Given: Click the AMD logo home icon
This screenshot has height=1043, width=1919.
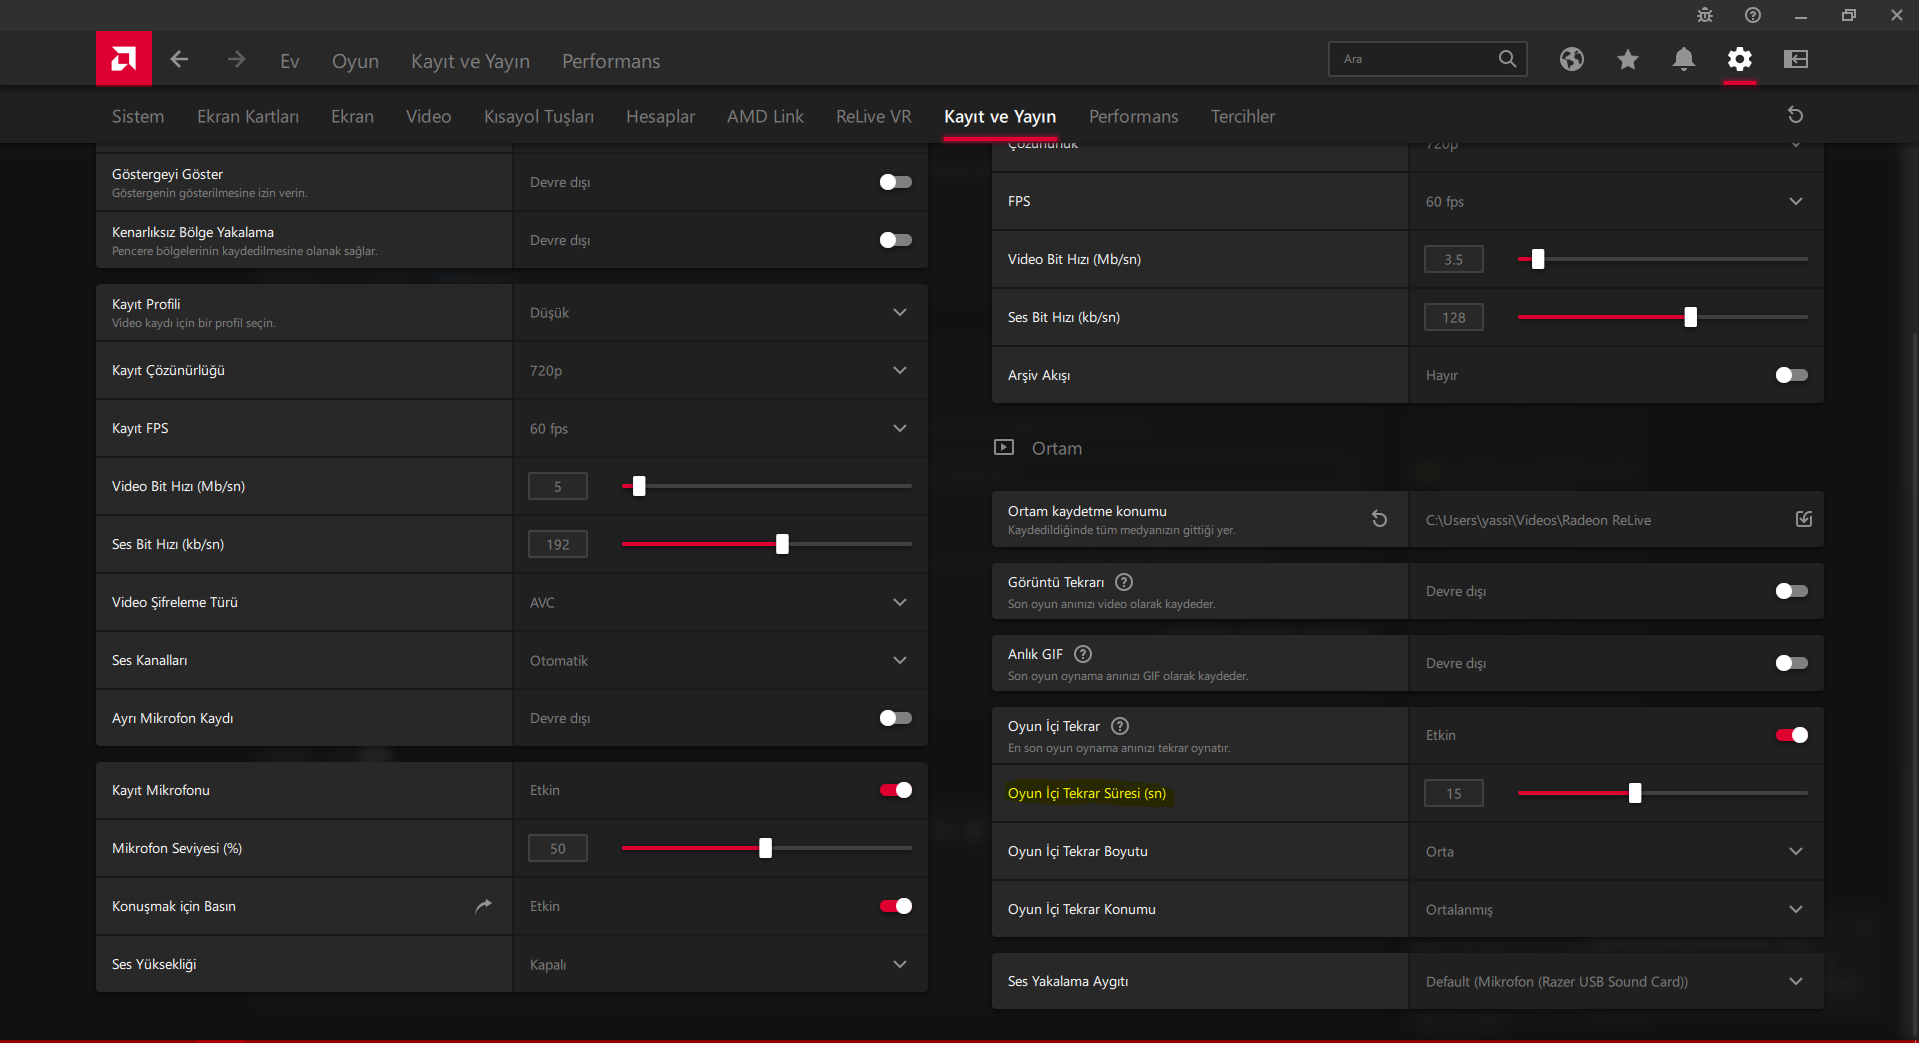Looking at the screenshot, I should click(x=123, y=59).
